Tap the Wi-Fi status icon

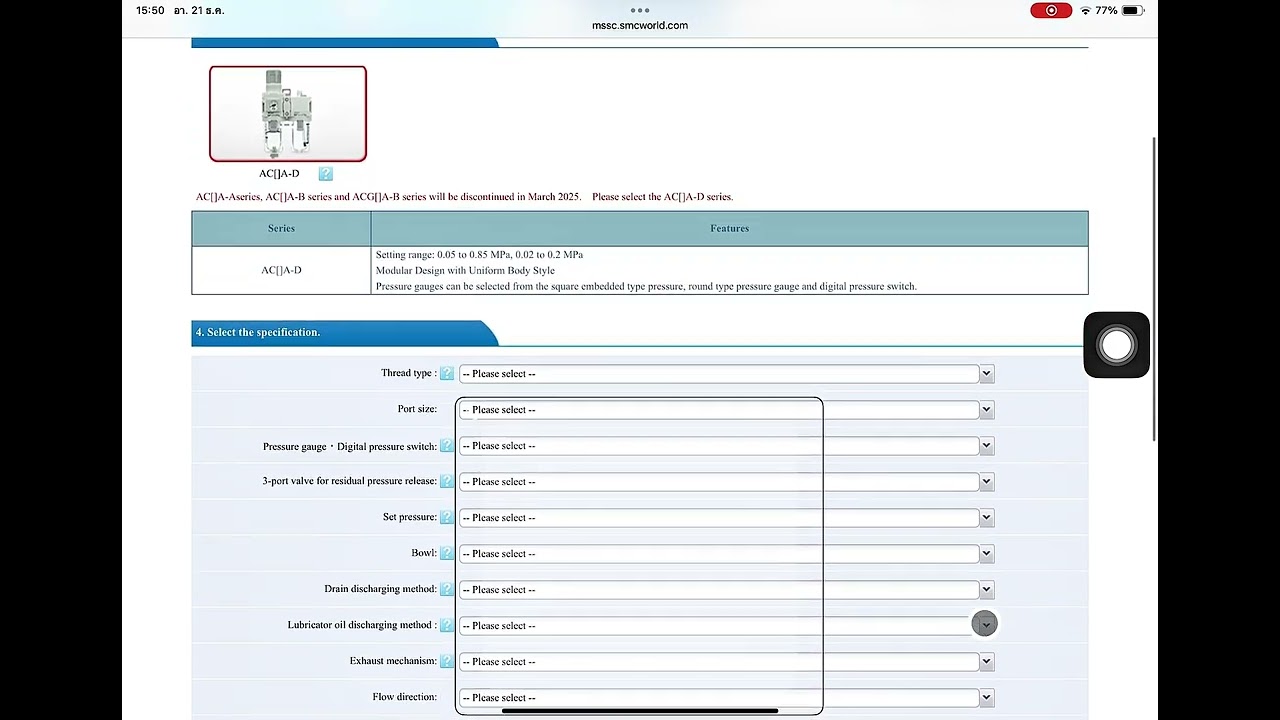[1085, 10]
